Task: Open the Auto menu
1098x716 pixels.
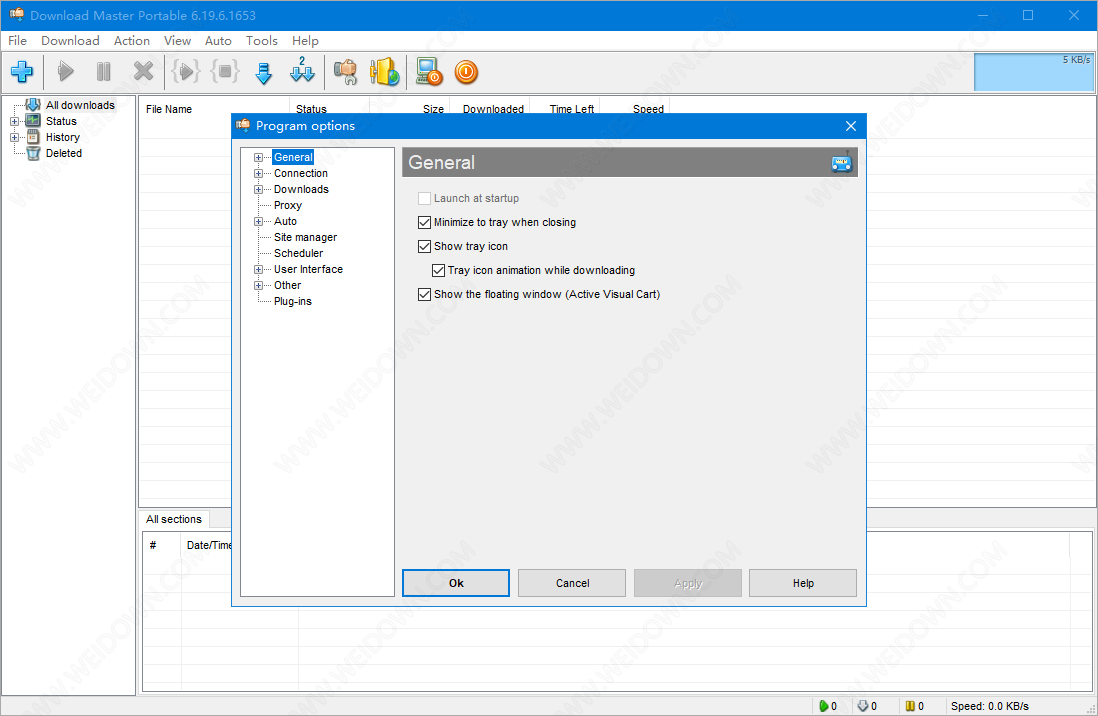Action: coord(218,41)
